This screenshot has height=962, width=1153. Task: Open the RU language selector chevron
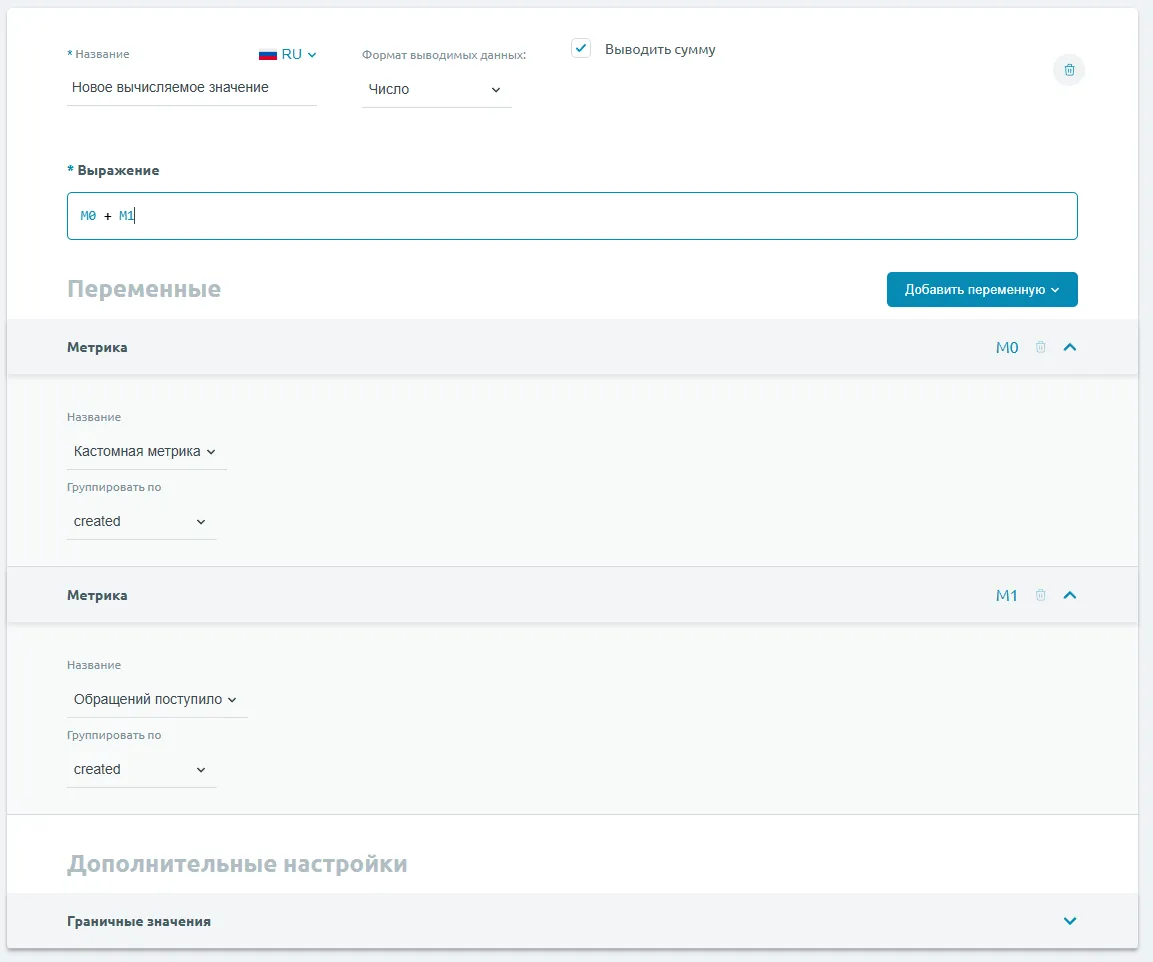[x=312, y=55]
